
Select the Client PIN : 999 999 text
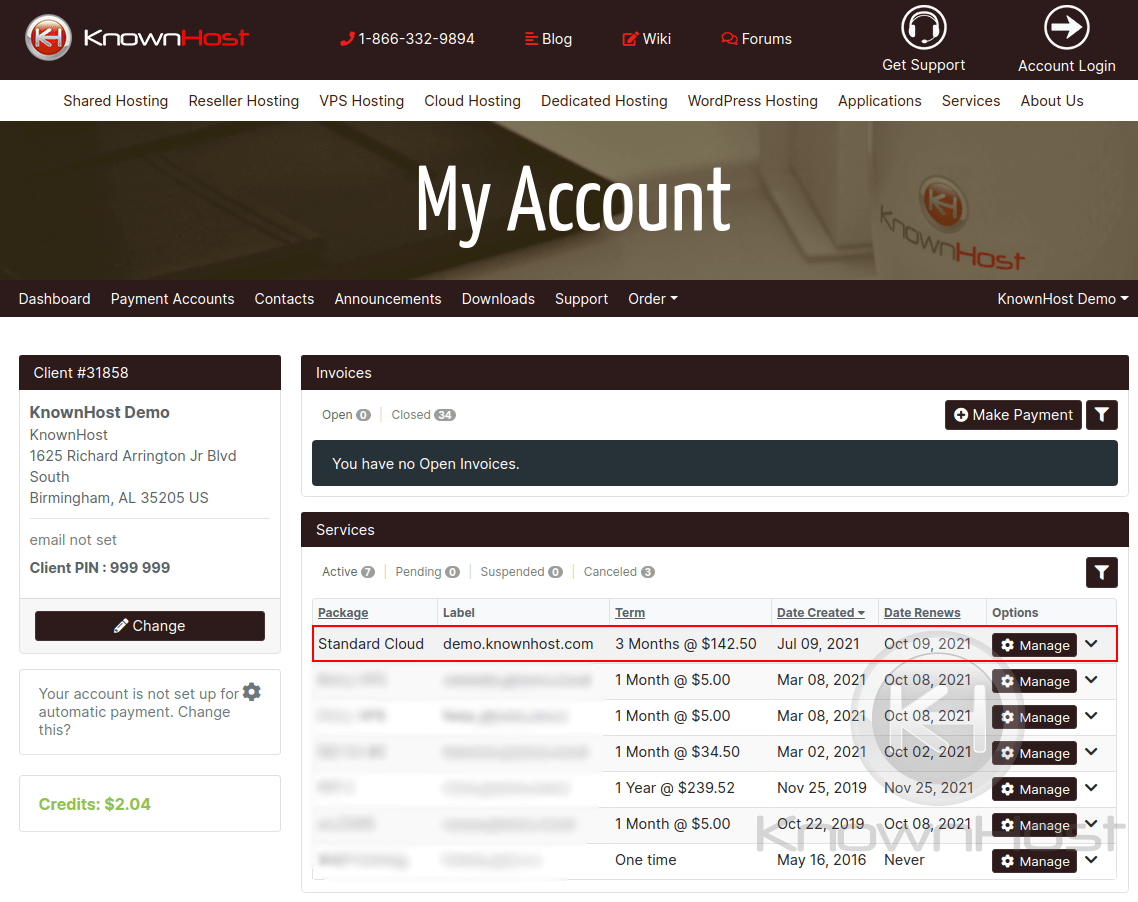(x=100, y=568)
